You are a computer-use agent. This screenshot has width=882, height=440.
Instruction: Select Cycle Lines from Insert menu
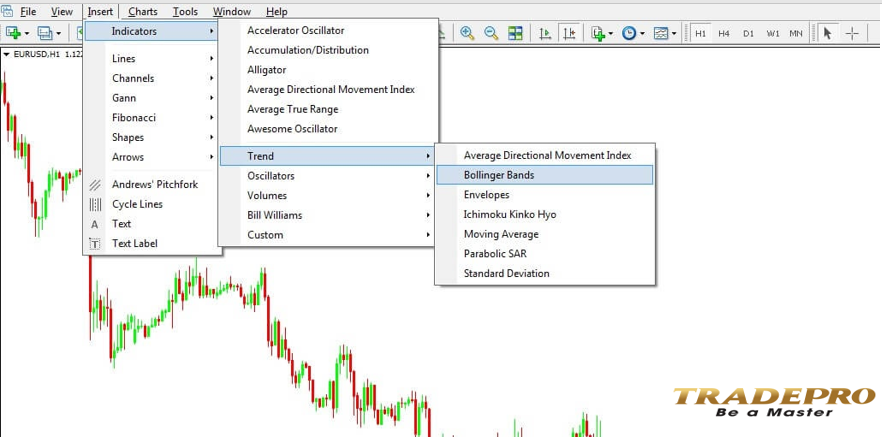(x=151, y=204)
